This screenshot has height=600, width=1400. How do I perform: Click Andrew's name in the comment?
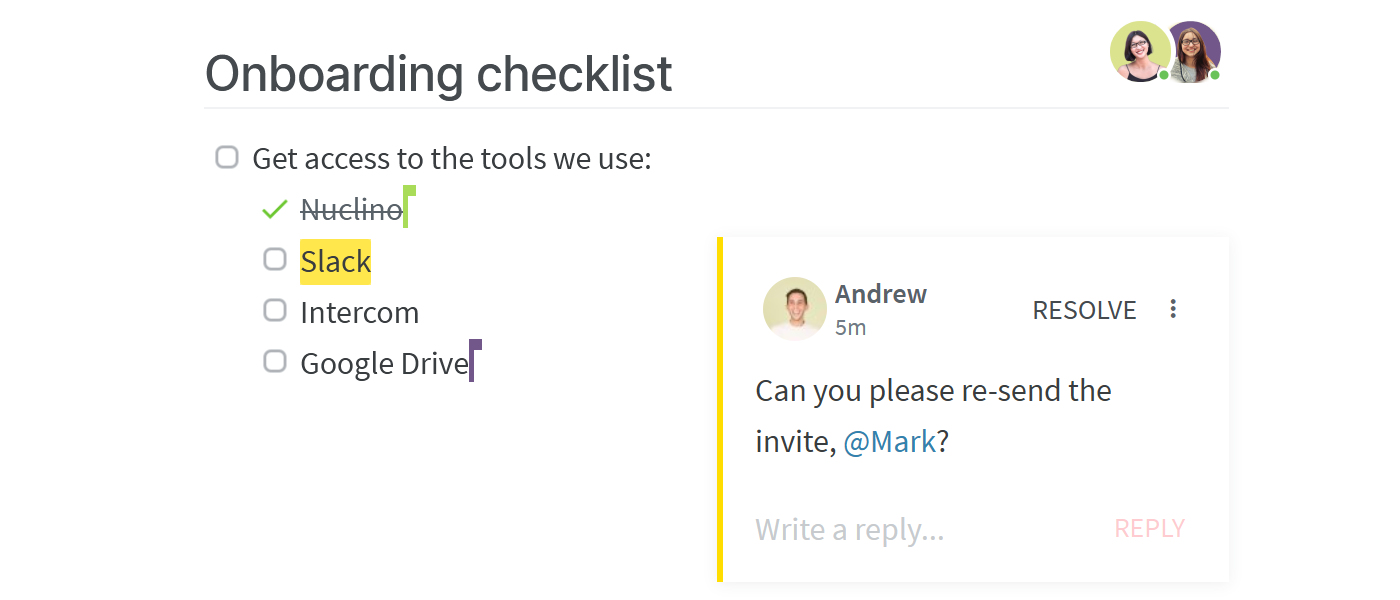[x=880, y=294]
